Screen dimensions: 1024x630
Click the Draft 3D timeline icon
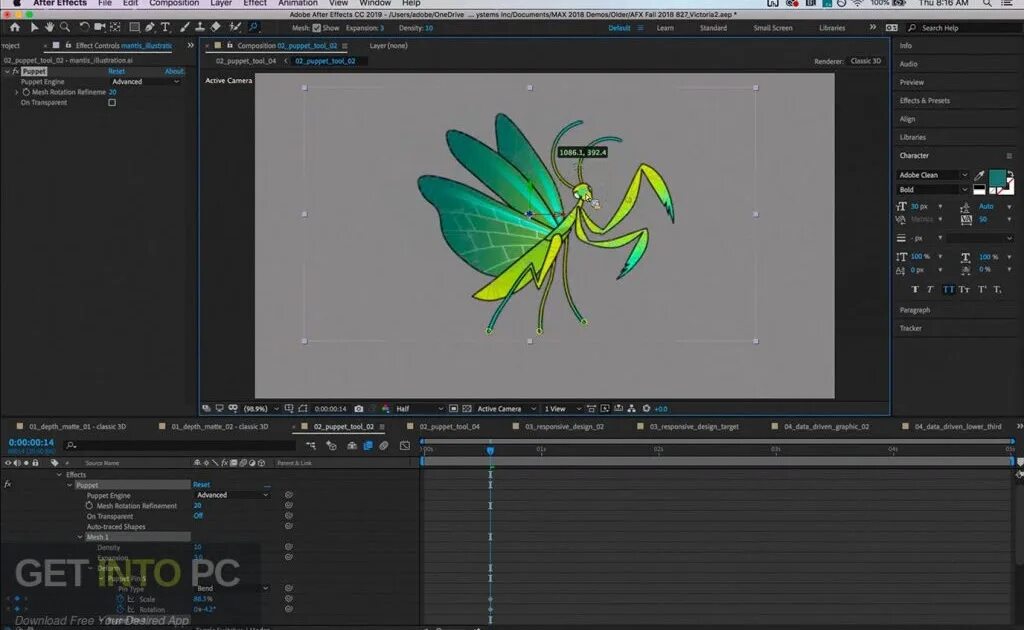pyautogui.click(x=331, y=445)
